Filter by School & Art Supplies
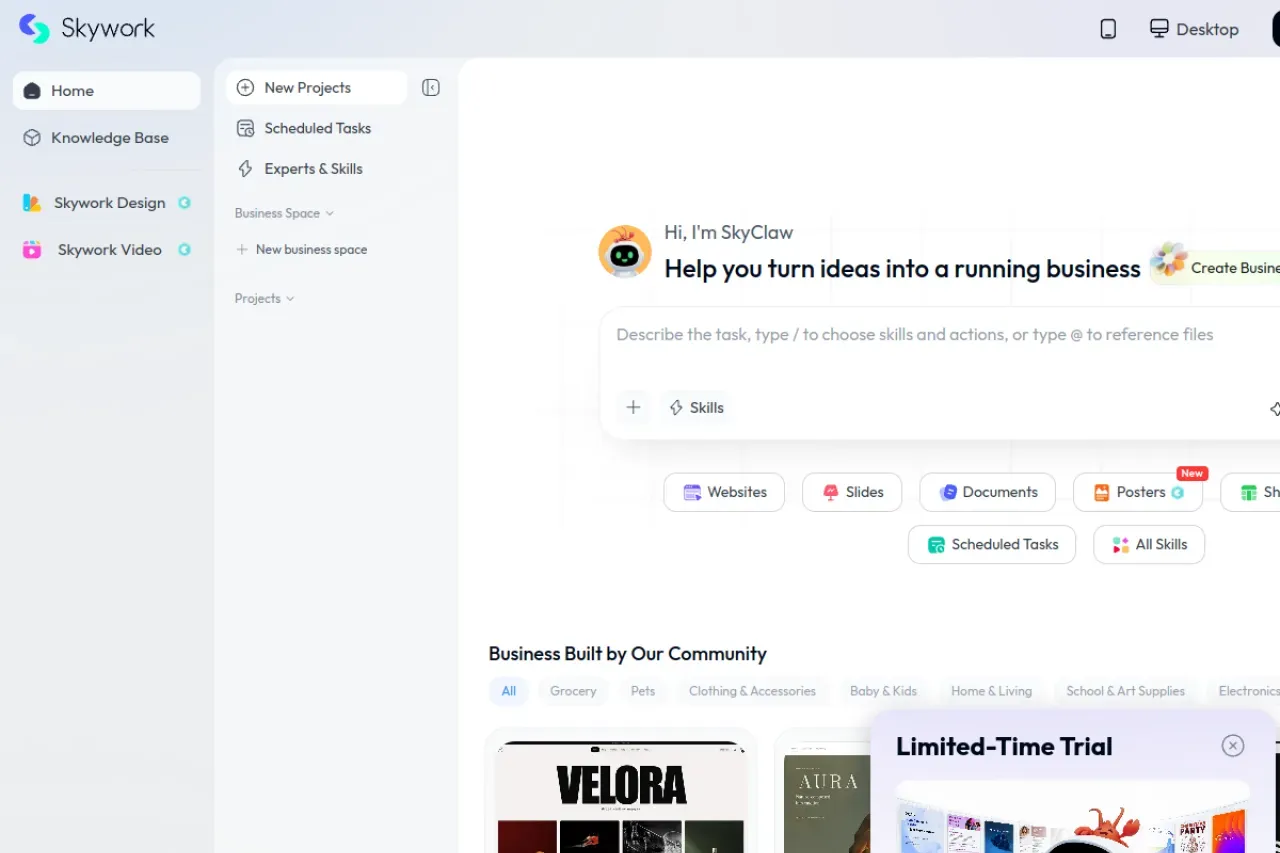 1125,691
